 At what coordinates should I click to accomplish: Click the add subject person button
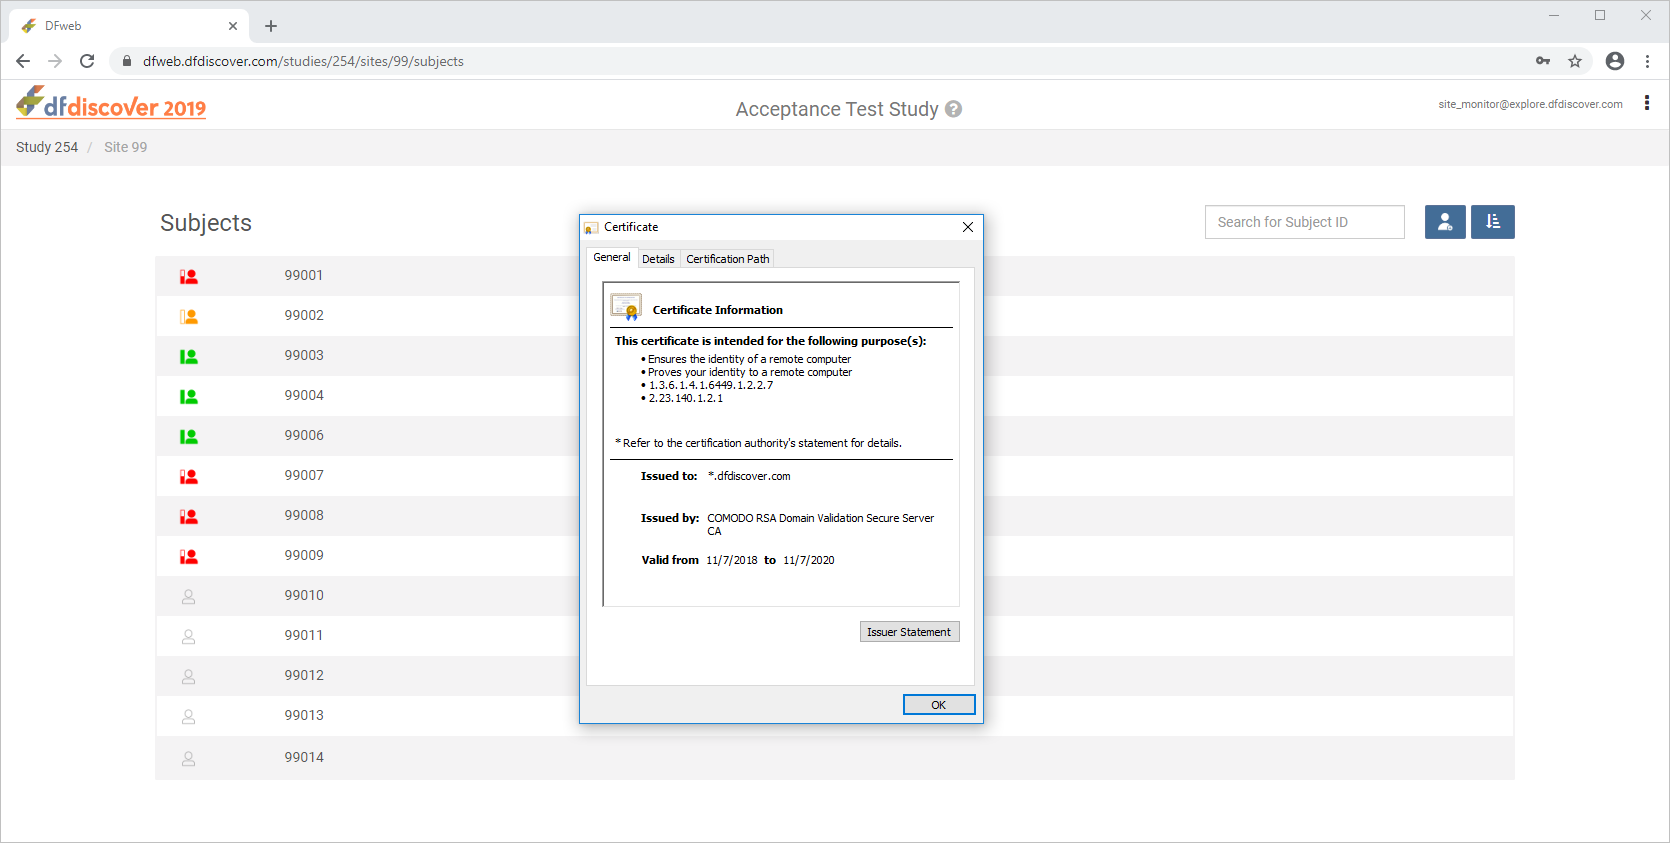click(x=1445, y=222)
